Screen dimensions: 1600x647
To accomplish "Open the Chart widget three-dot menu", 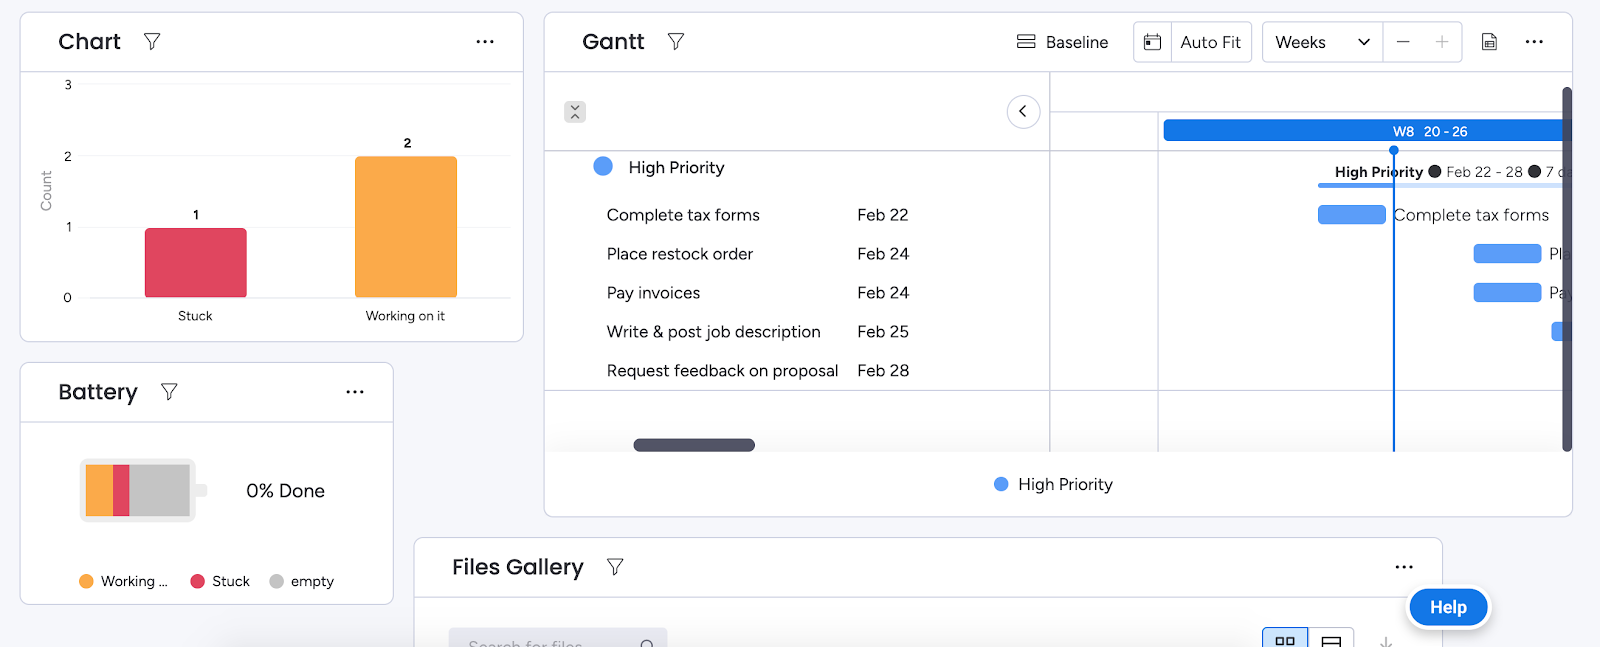I will click(485, 42).
